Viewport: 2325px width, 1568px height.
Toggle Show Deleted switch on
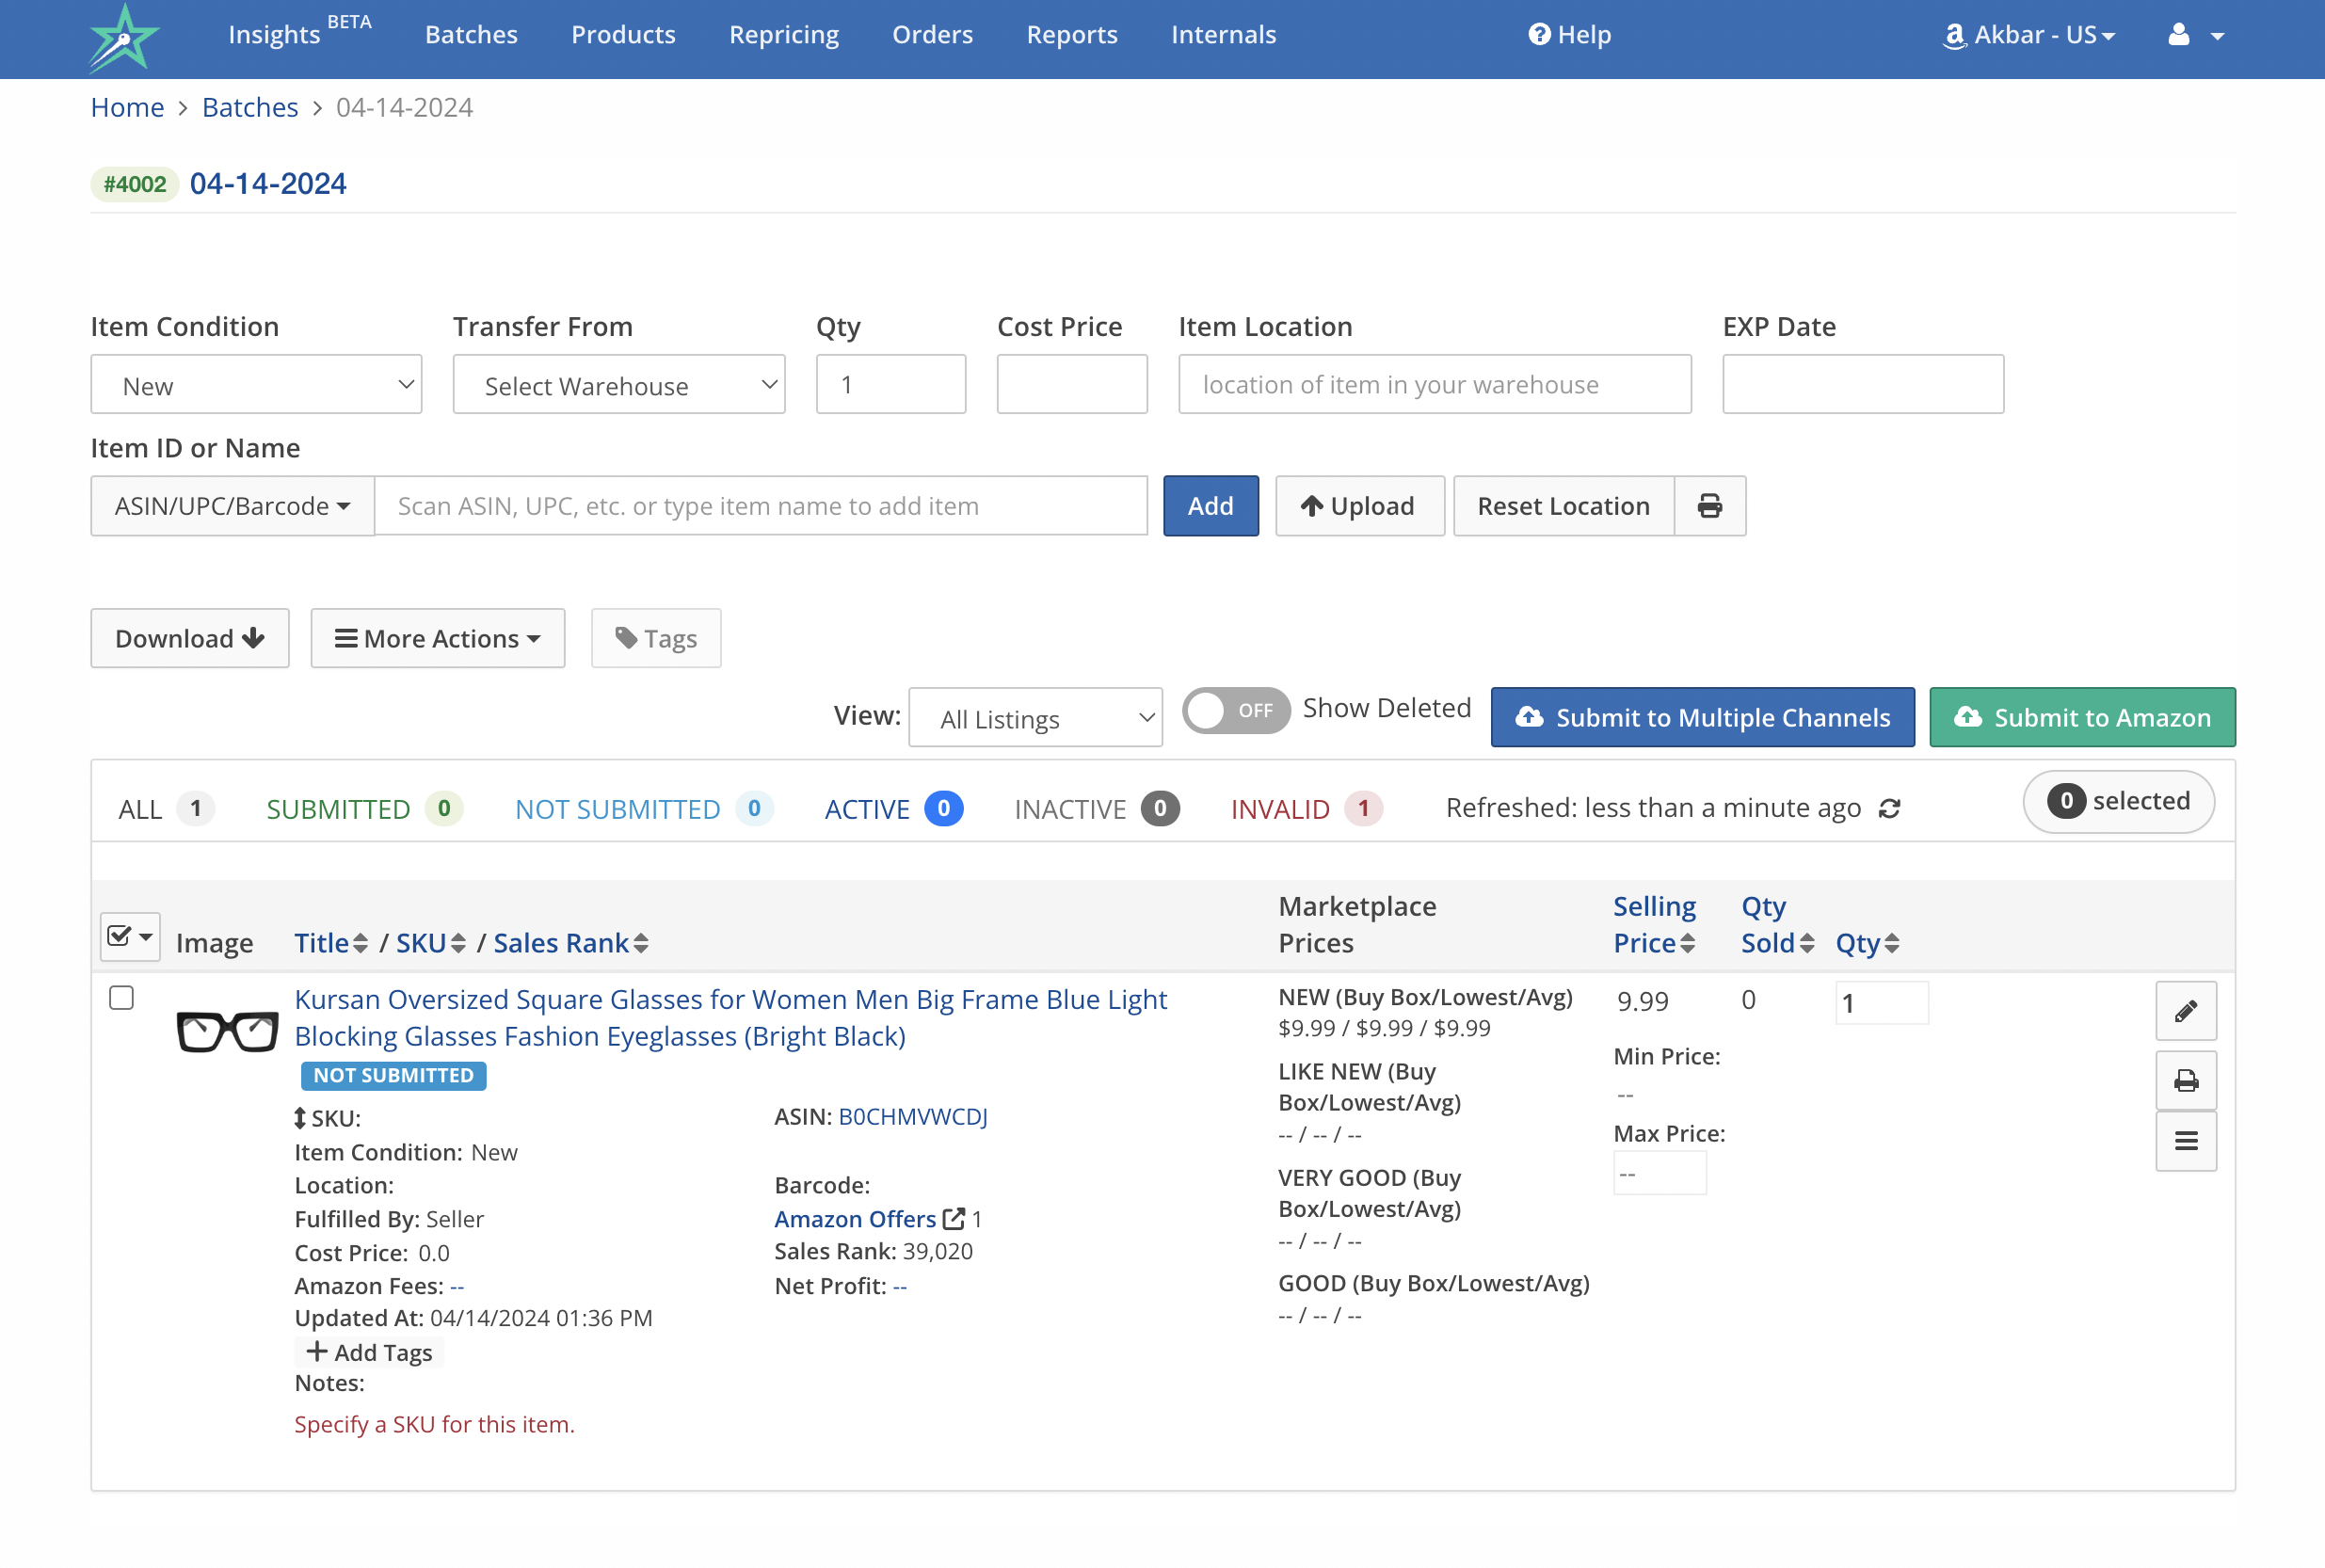tap(1236, 710)
